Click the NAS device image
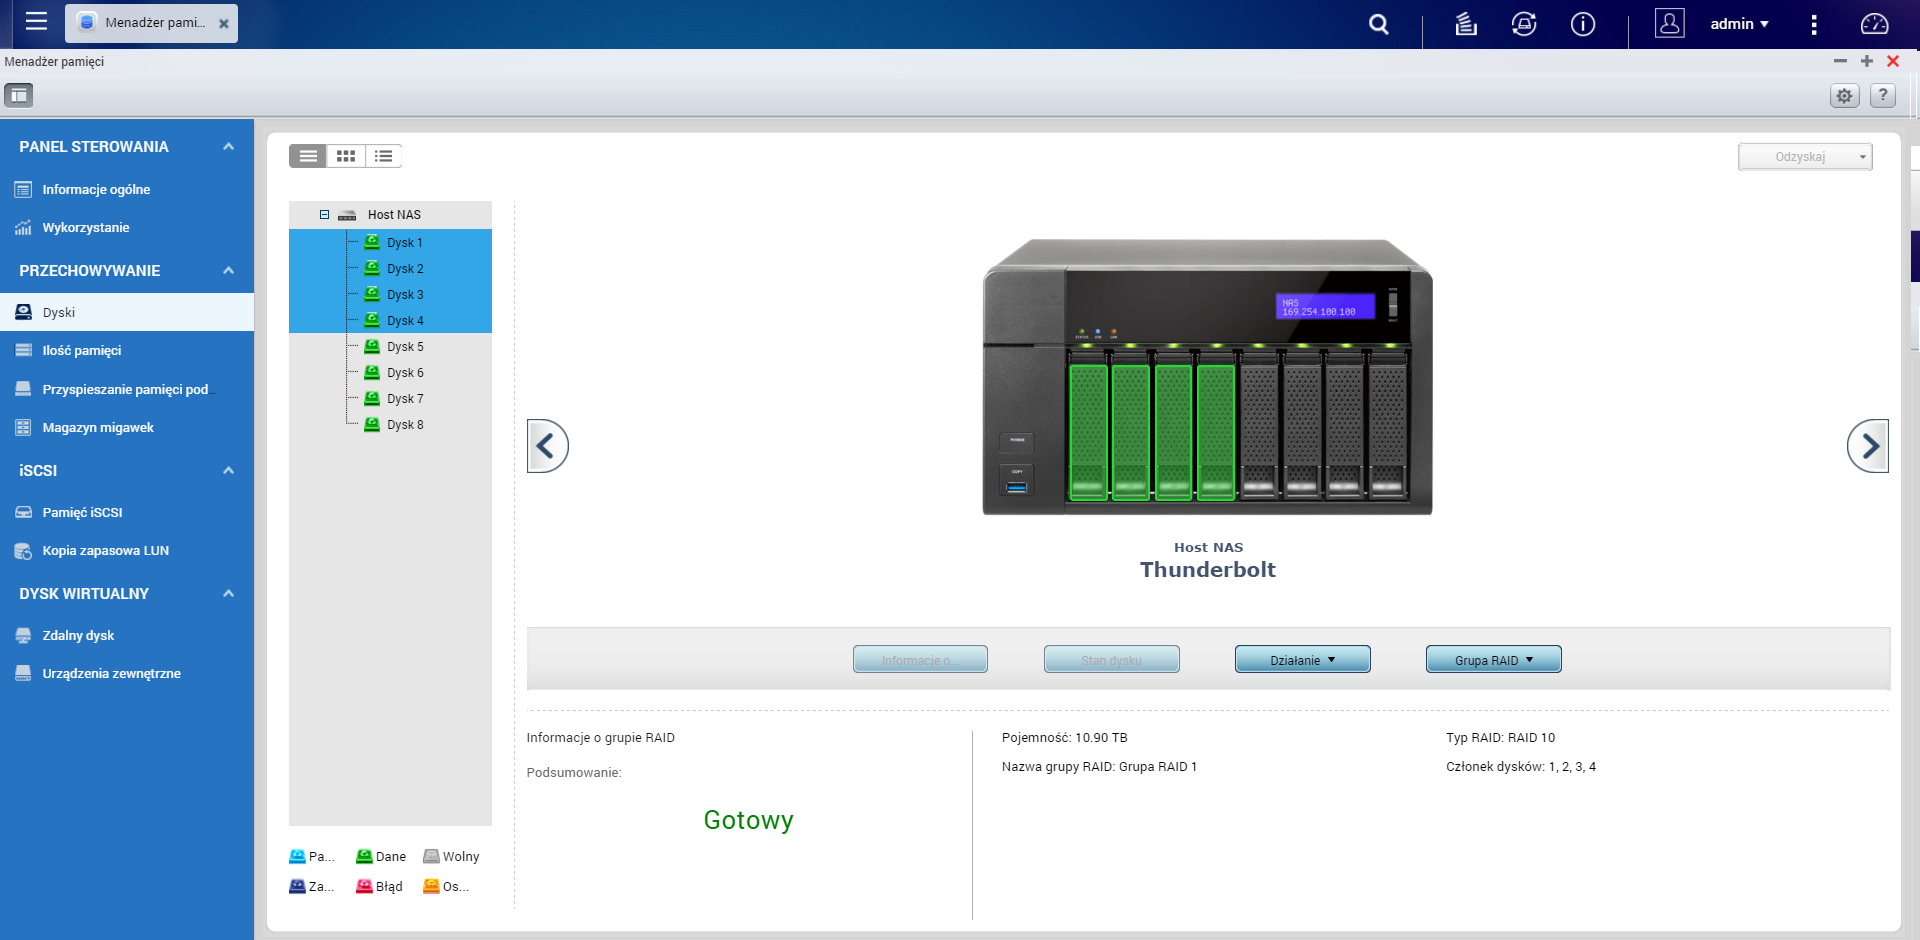 [1208, 377]
